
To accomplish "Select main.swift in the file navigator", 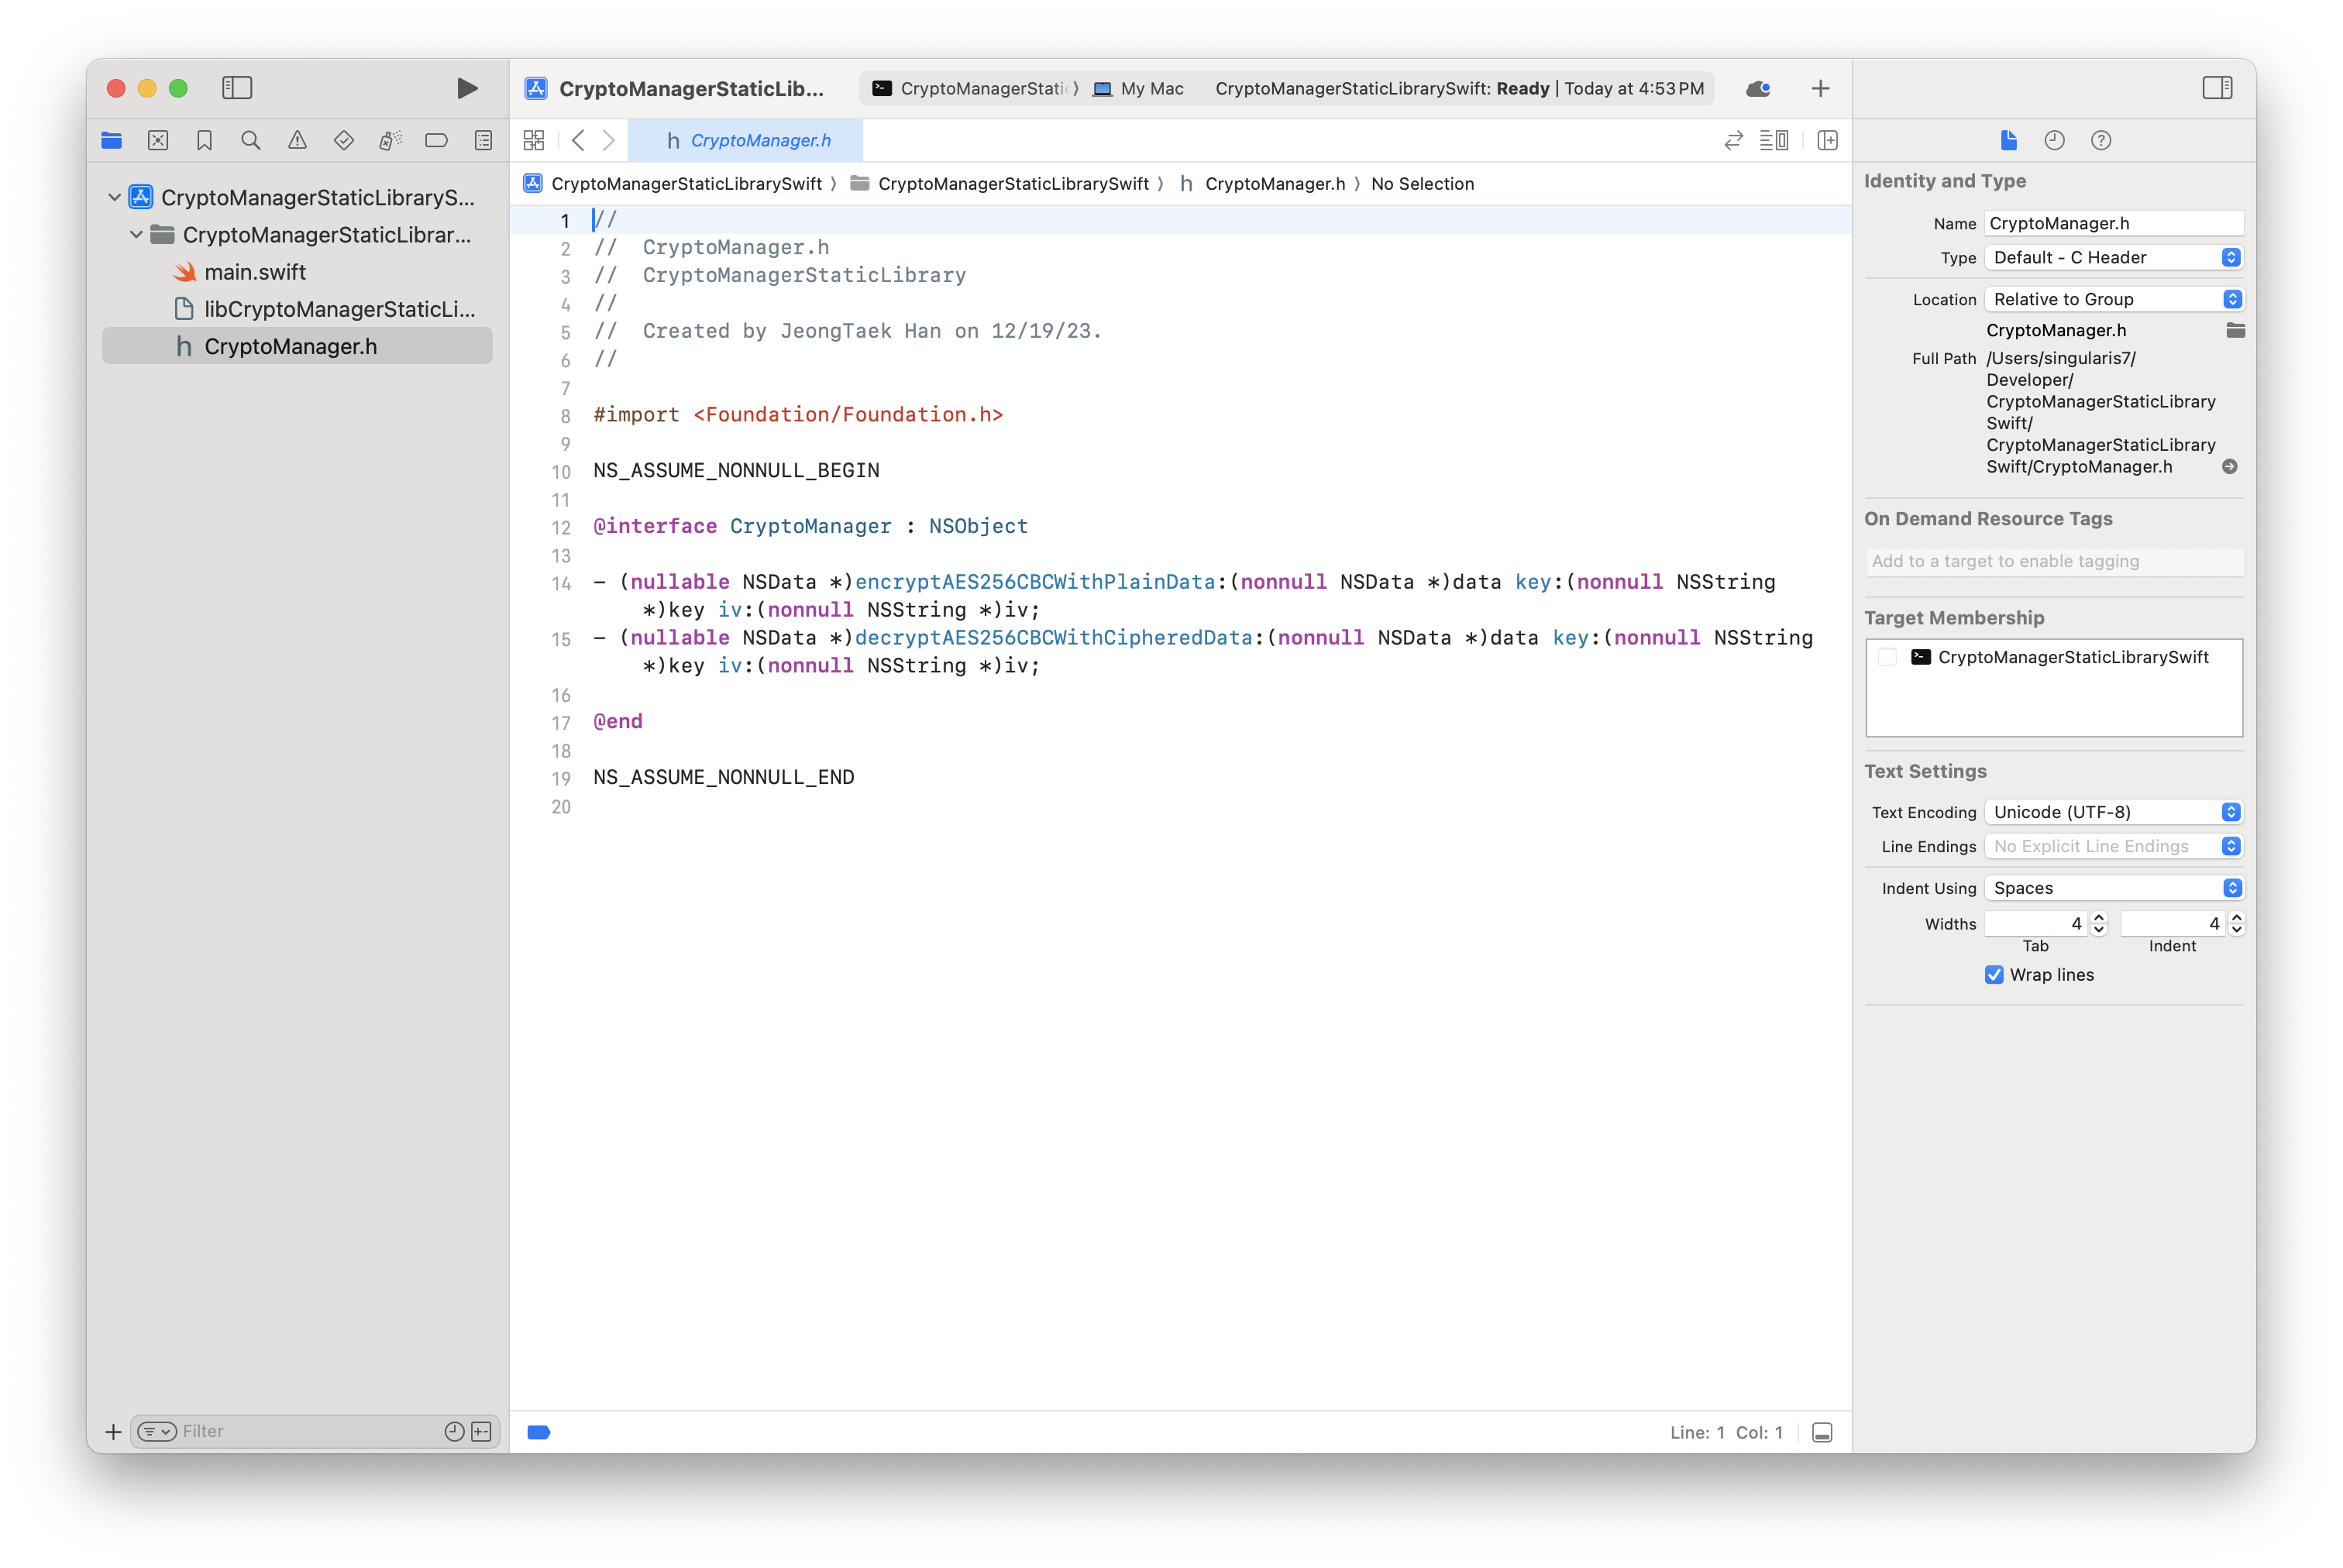I will [x=255, y=272].
